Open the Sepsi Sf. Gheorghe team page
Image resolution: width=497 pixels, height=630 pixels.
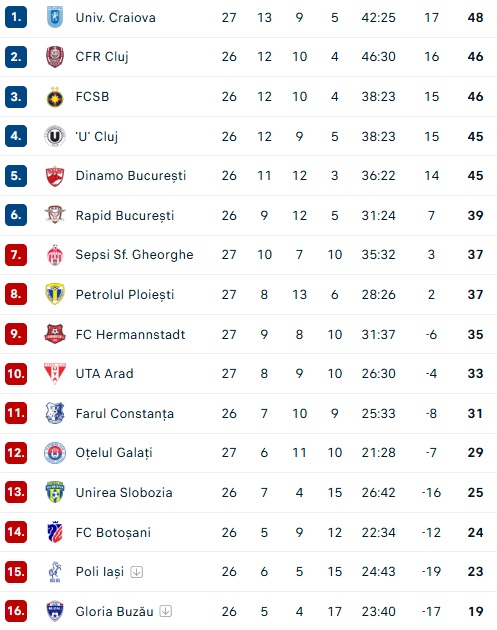134,255
